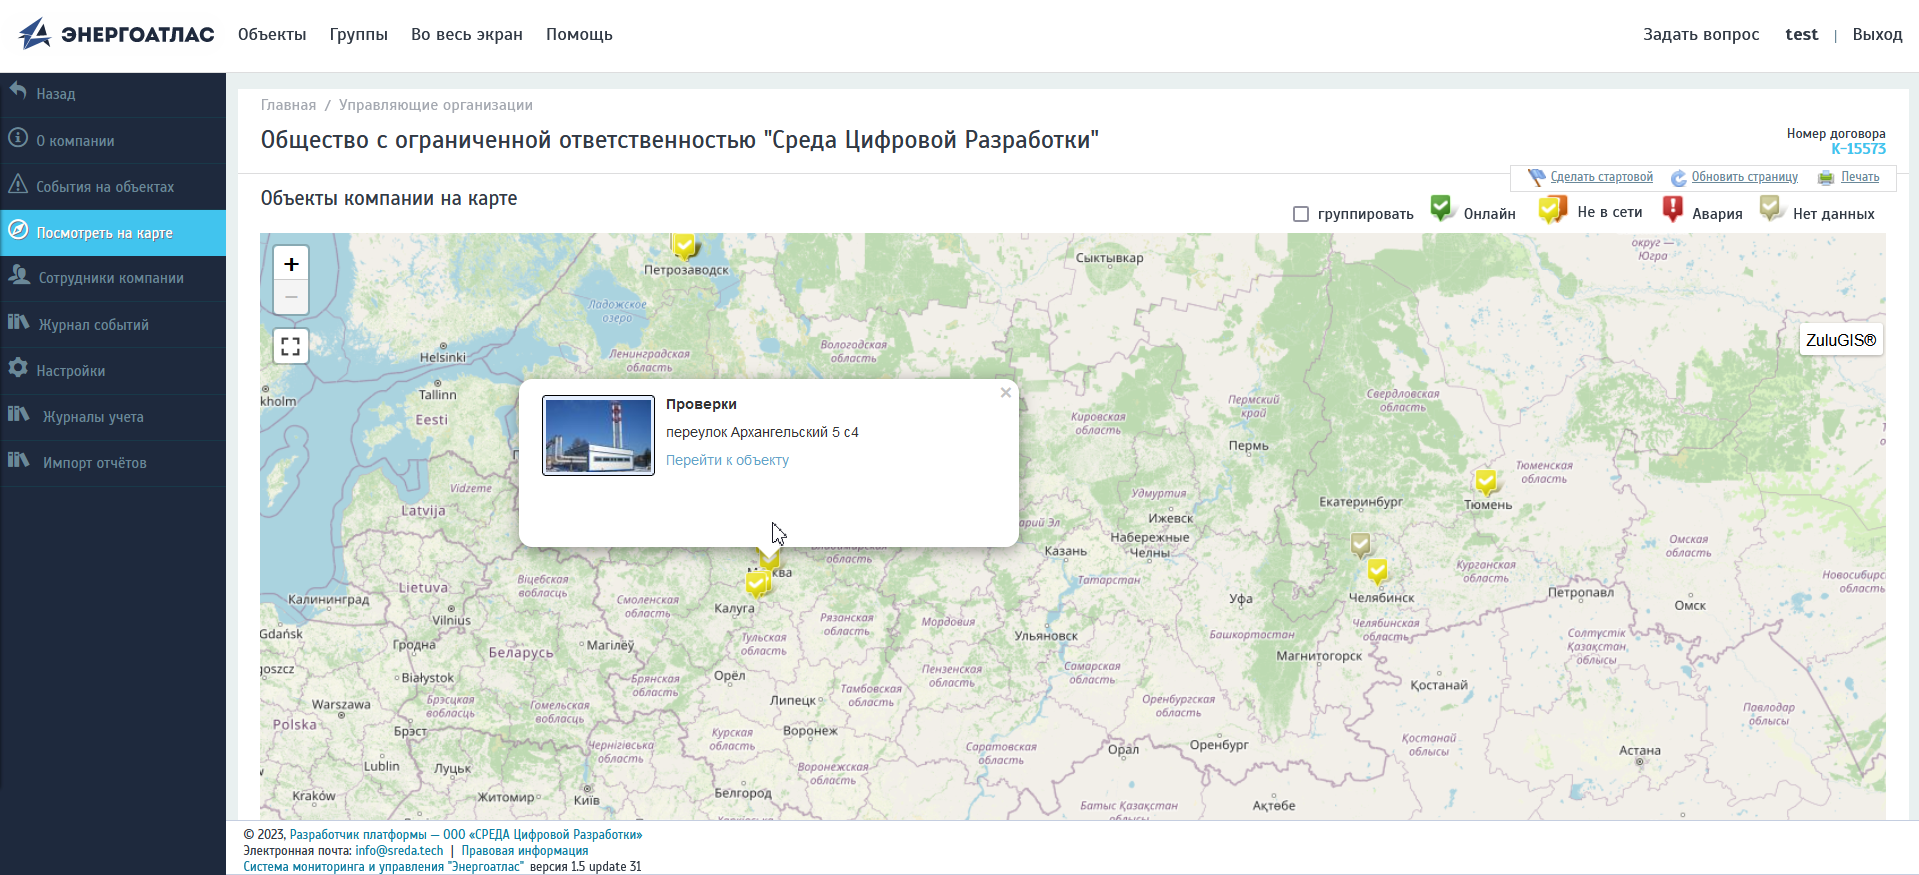Viewport: 1919px width, 875px height.
Task: Click Обновить страницу link
Action: (x=1744, y=177)
